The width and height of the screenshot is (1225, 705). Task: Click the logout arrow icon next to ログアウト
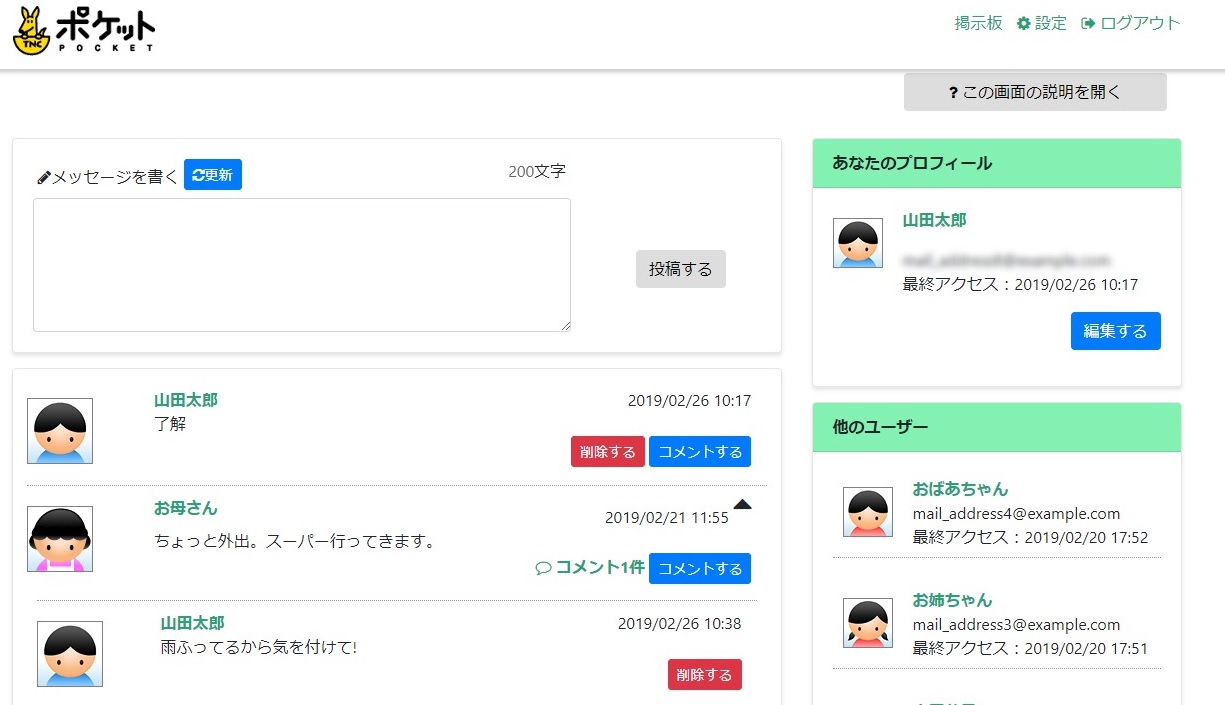(1086, 22)
